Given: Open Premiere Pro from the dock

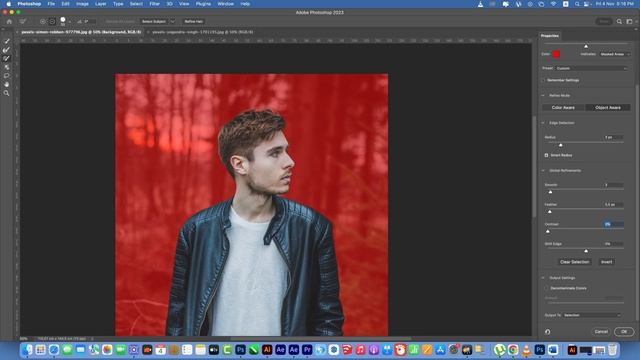Looking at the screenshot, I should pos(307,350).
